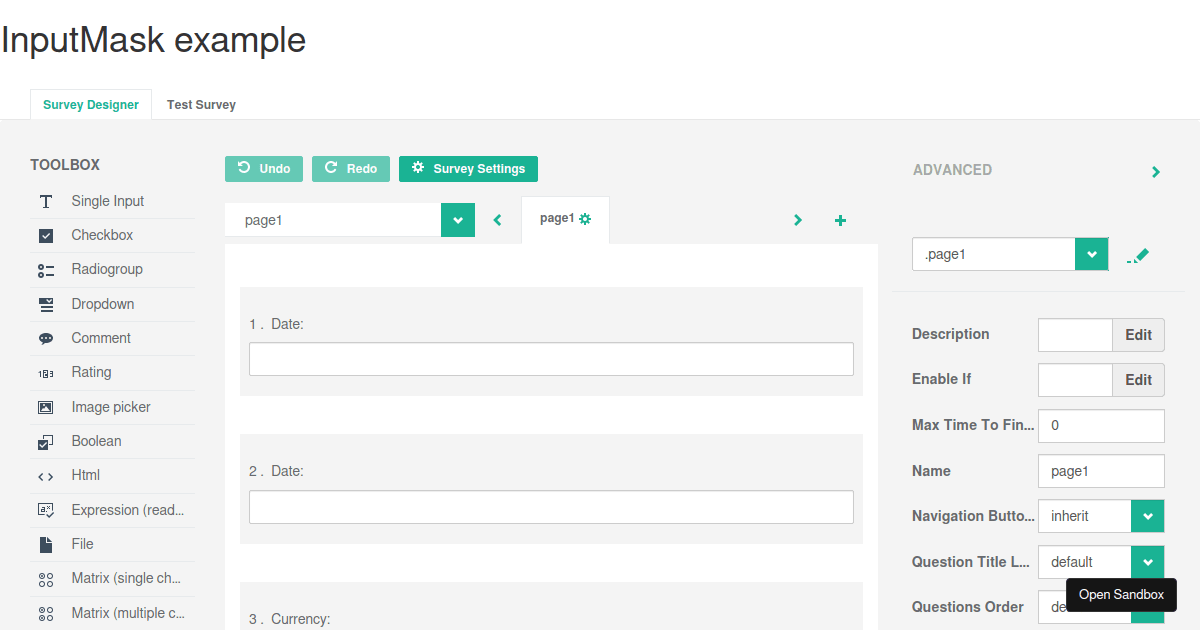Open page1 settings via its gear icon

[587, 220]
